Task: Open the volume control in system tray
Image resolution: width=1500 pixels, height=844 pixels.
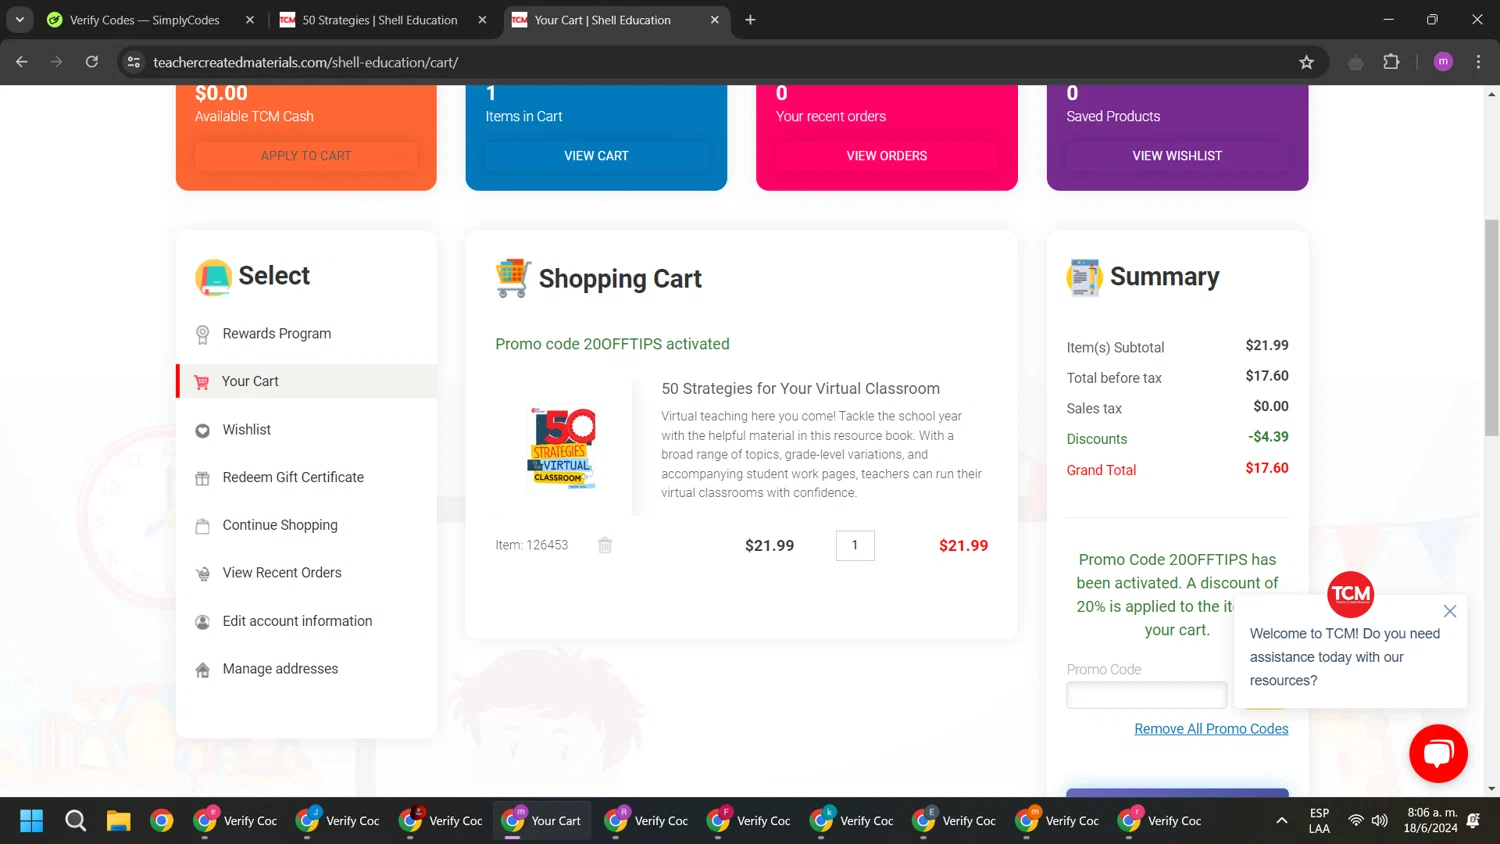Action: pos(1380,821)
